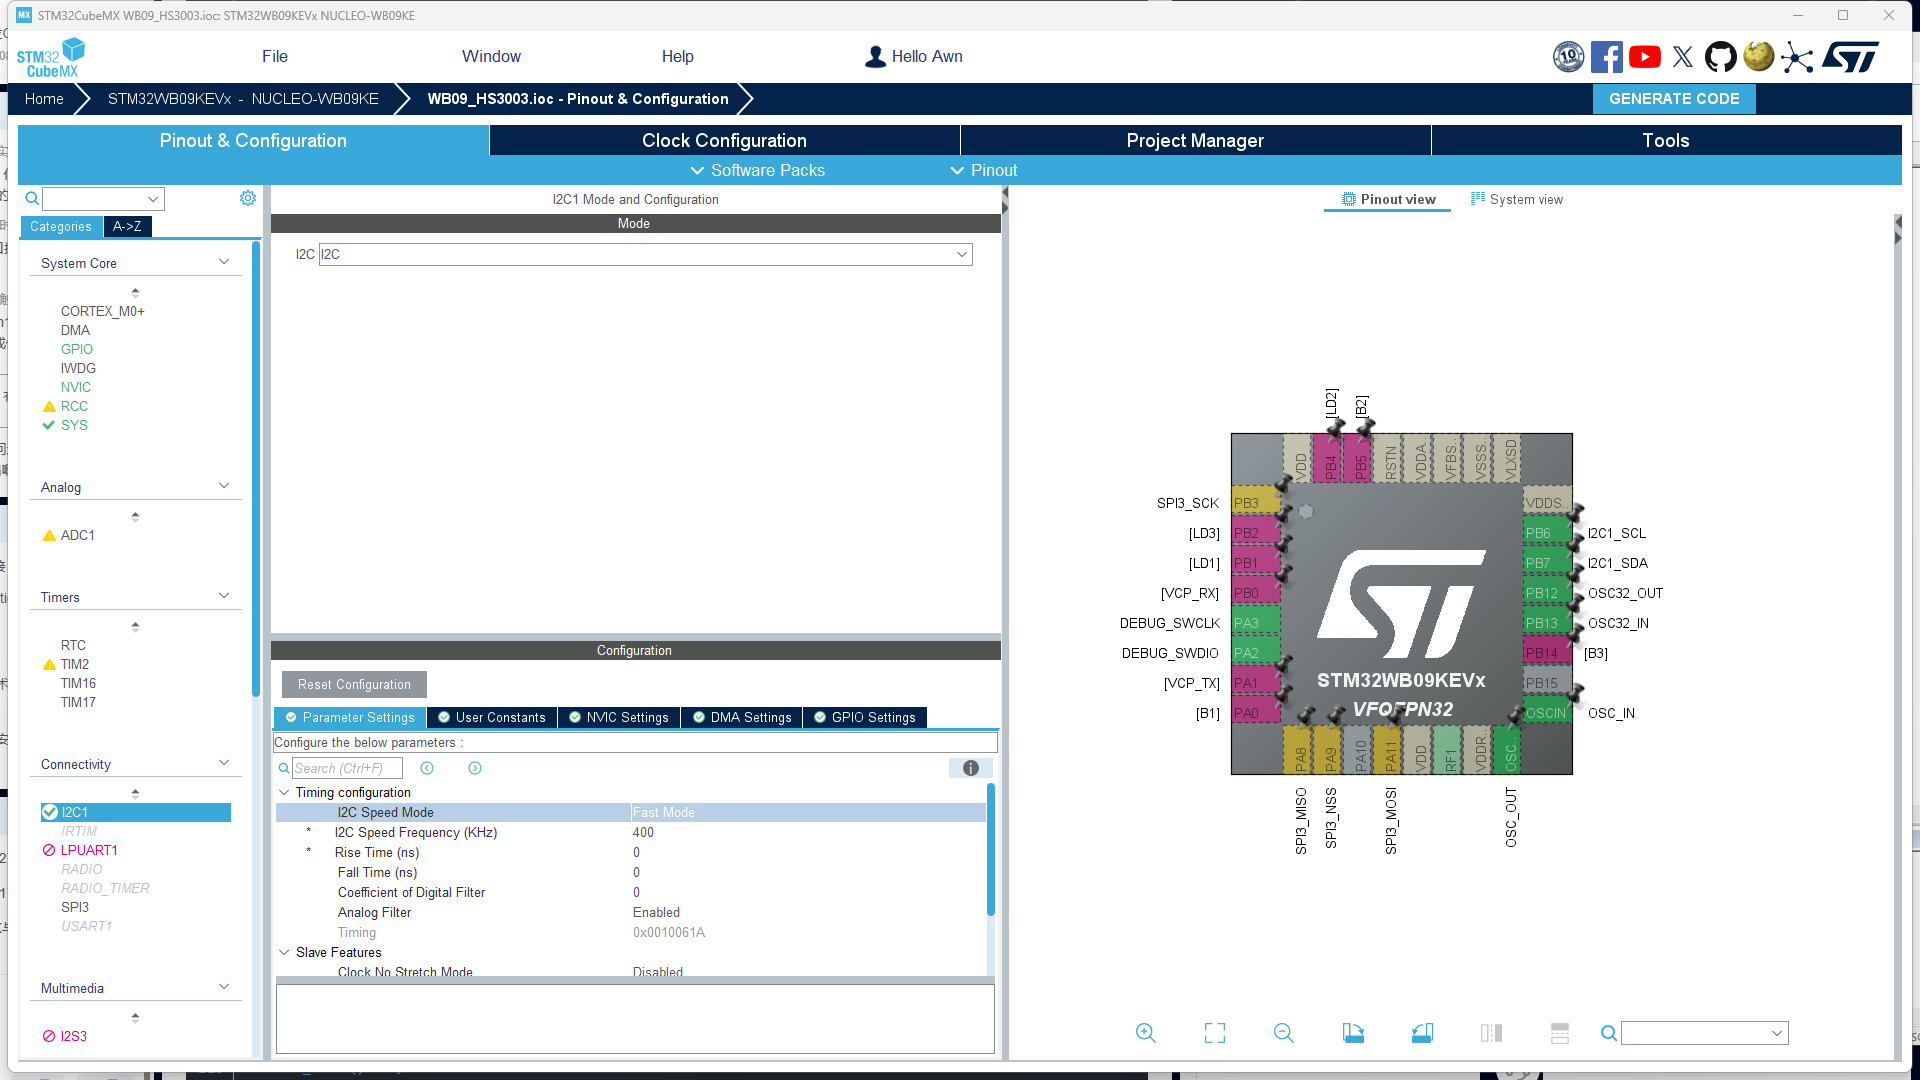Screen dimensions: 1920x1080
Task: Open the ST YouTube channel icon
Action: tap(1645, 57)
